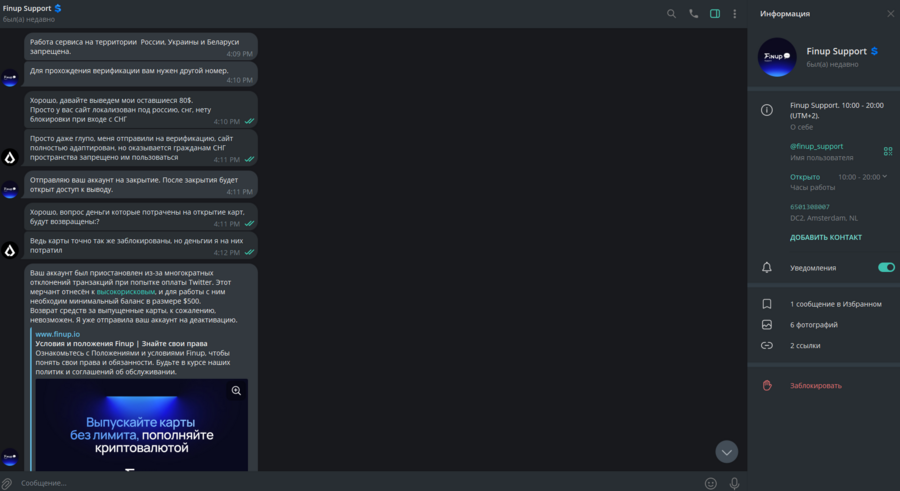Start a voice call with Finup Support

pyautogui.click(x=693, y=14)
